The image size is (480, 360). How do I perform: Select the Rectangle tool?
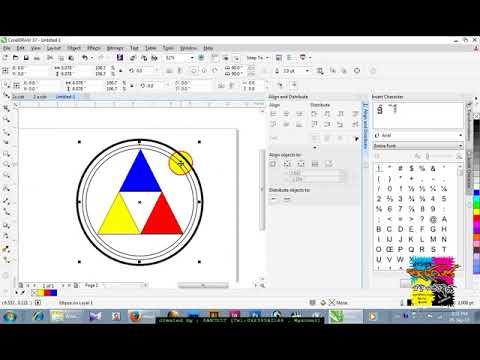point(6,154)
